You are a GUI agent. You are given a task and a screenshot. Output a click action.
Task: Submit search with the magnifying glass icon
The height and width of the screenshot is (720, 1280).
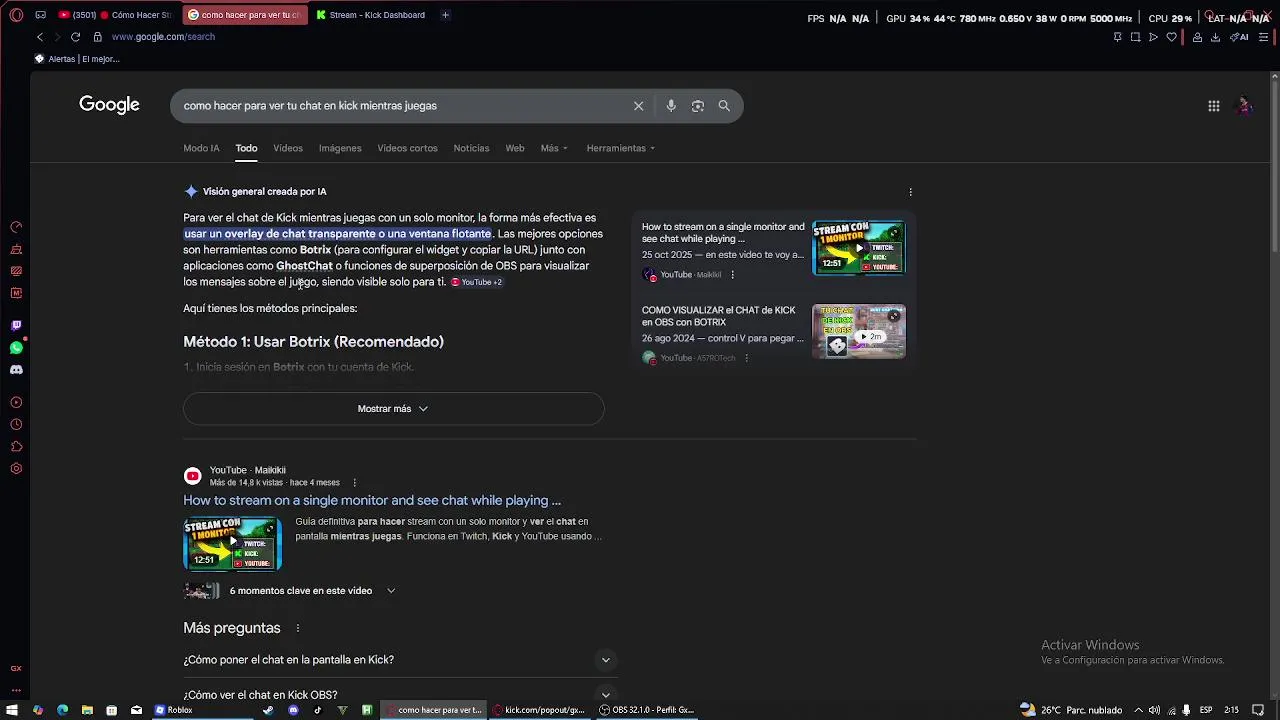click(x=724, y=106)
